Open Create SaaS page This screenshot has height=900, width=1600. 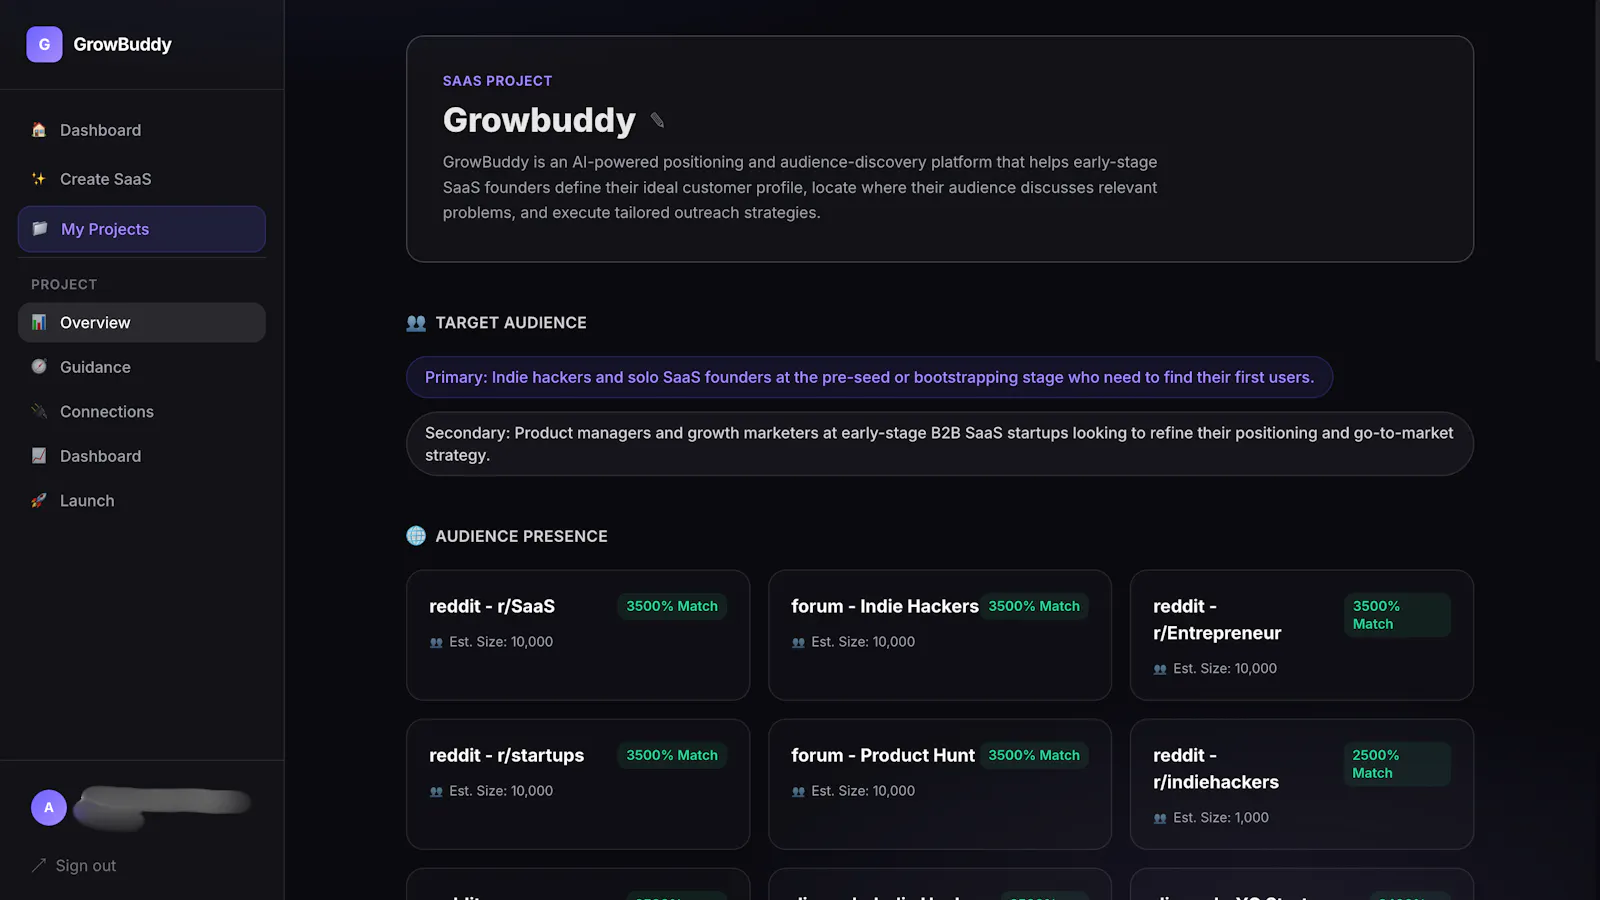pyautogui.click(x=142, y=179)
